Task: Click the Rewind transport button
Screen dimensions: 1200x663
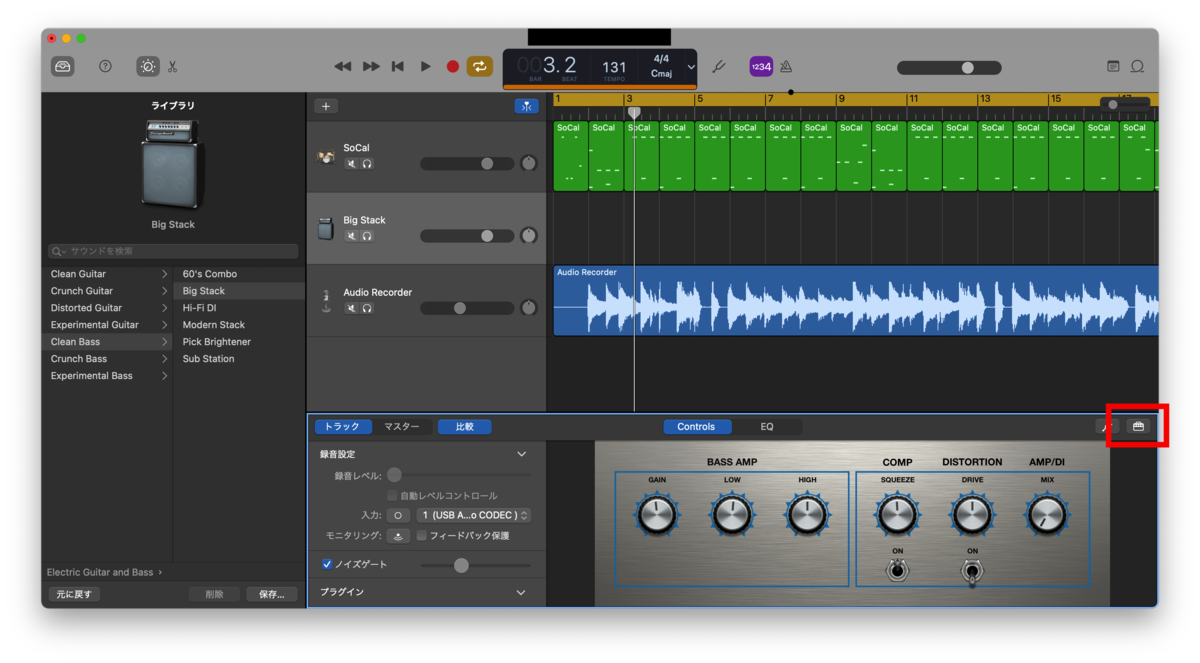Action: (x=343, y=67)
